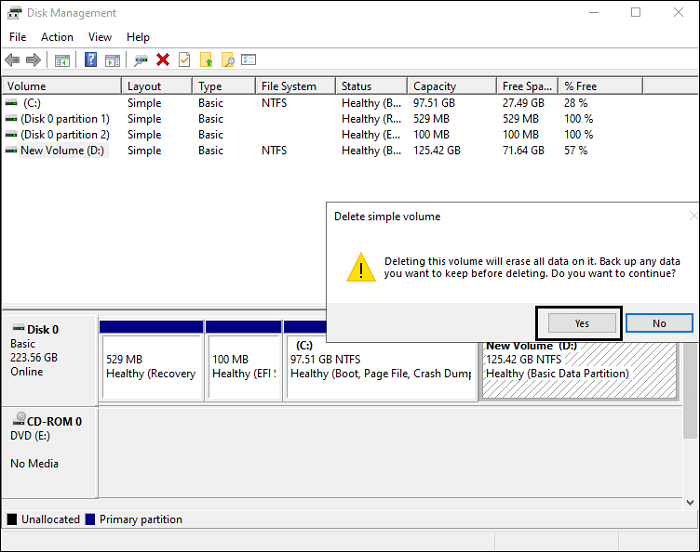Click the folder icon with magnifier
The width and height of the screenshot is (700, 552).
(x=227, y=61)
